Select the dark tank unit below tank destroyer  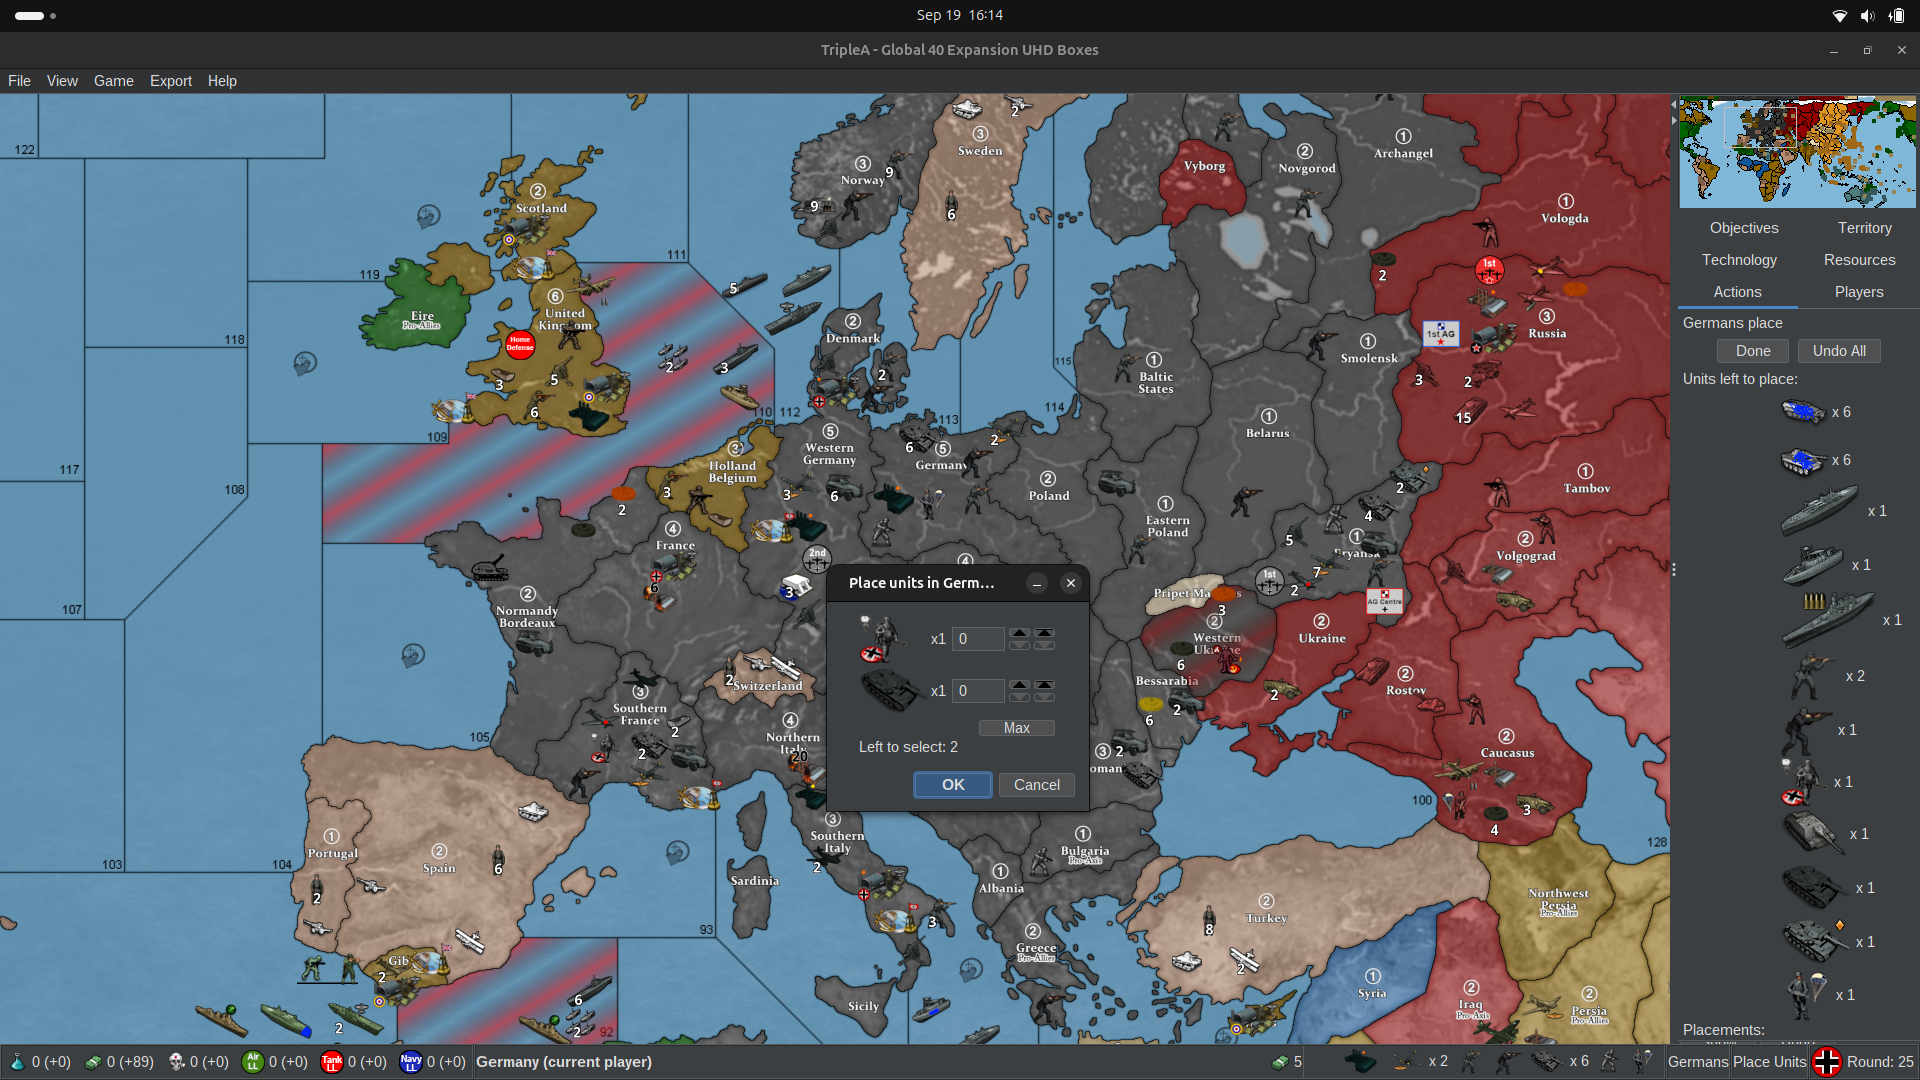click(1814, 888)
